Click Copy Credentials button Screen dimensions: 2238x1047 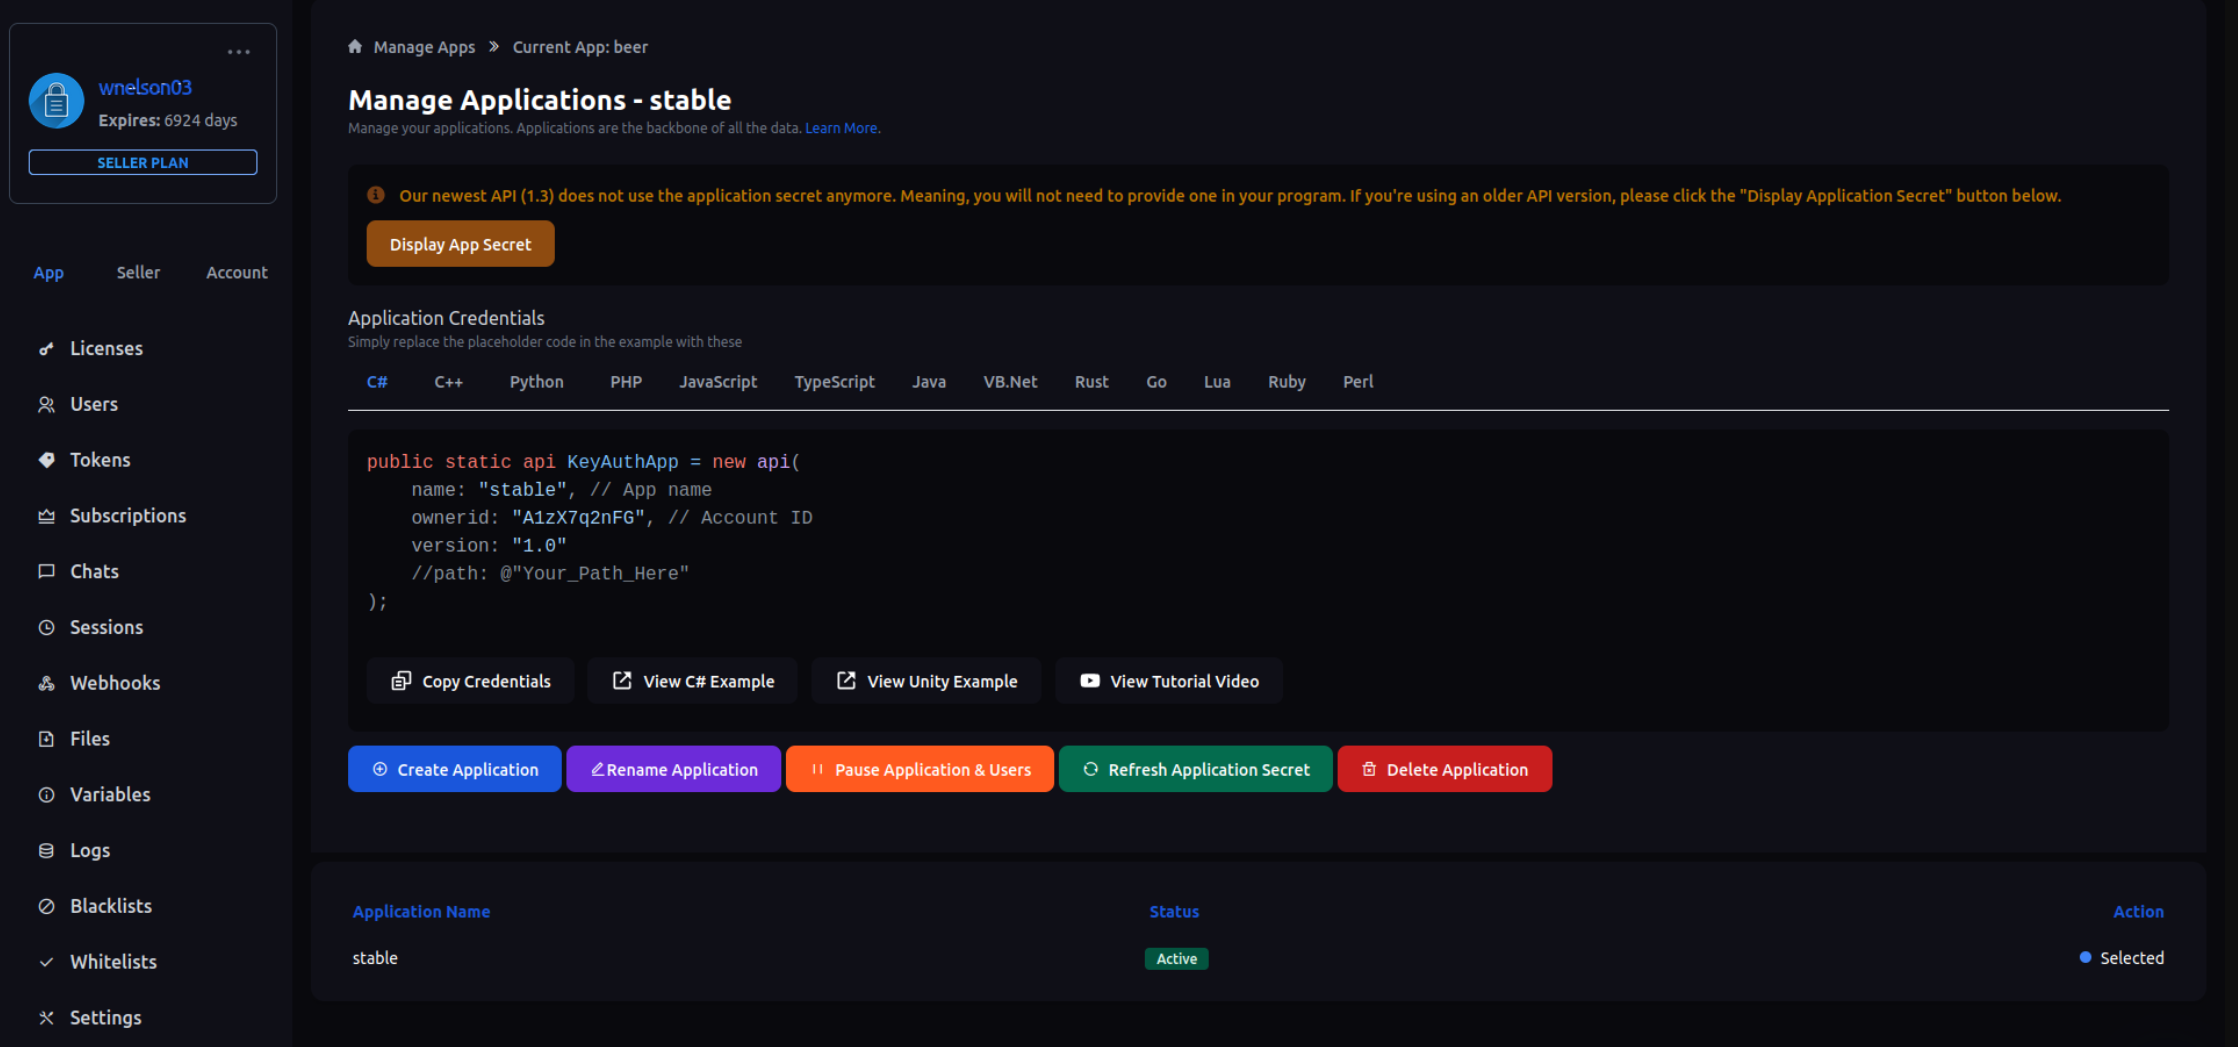471,681
